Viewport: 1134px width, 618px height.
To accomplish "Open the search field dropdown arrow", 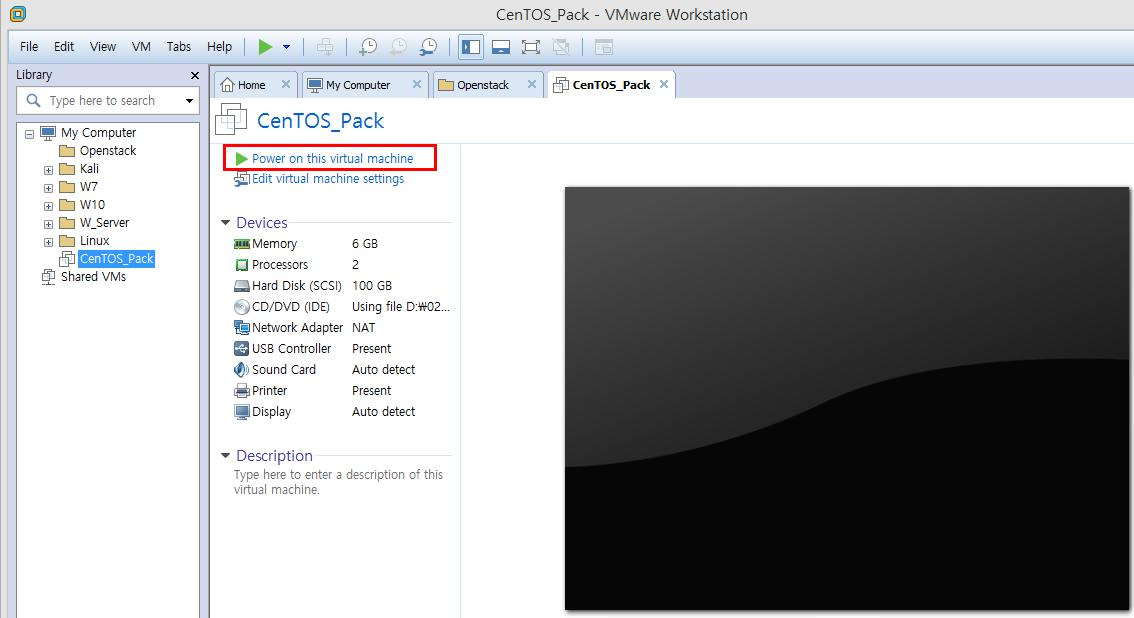I will [x=189, y=100].
